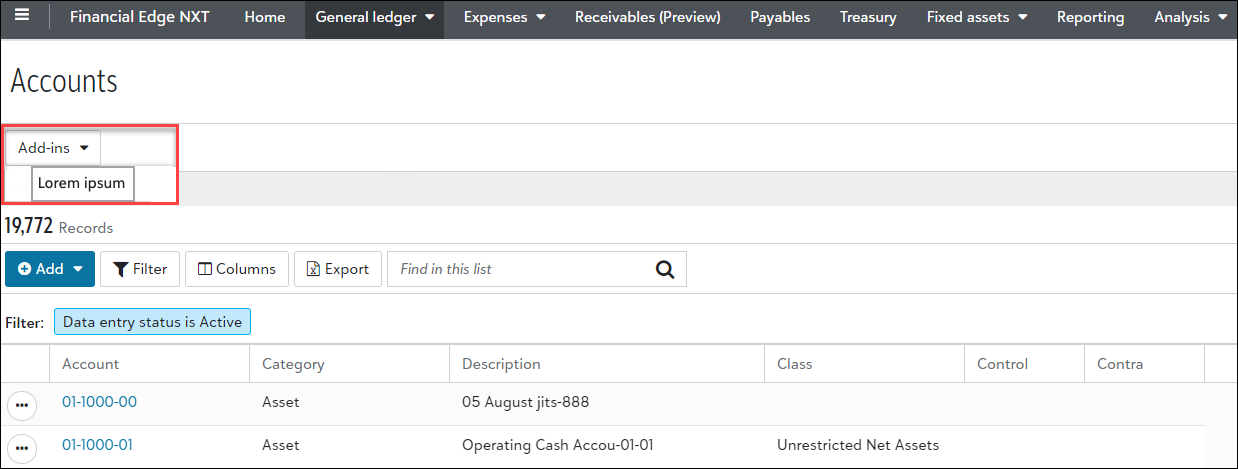This screenshot has height=469, width=1238.
Task: Click the Data entry status filter tag
Action: point(152,322)
